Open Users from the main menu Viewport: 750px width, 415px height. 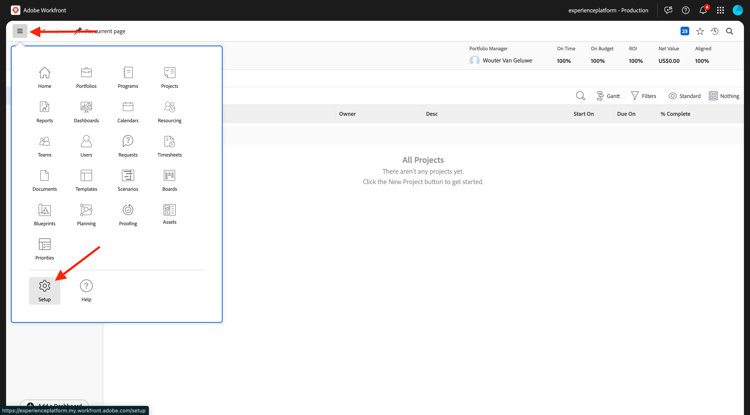86,146
